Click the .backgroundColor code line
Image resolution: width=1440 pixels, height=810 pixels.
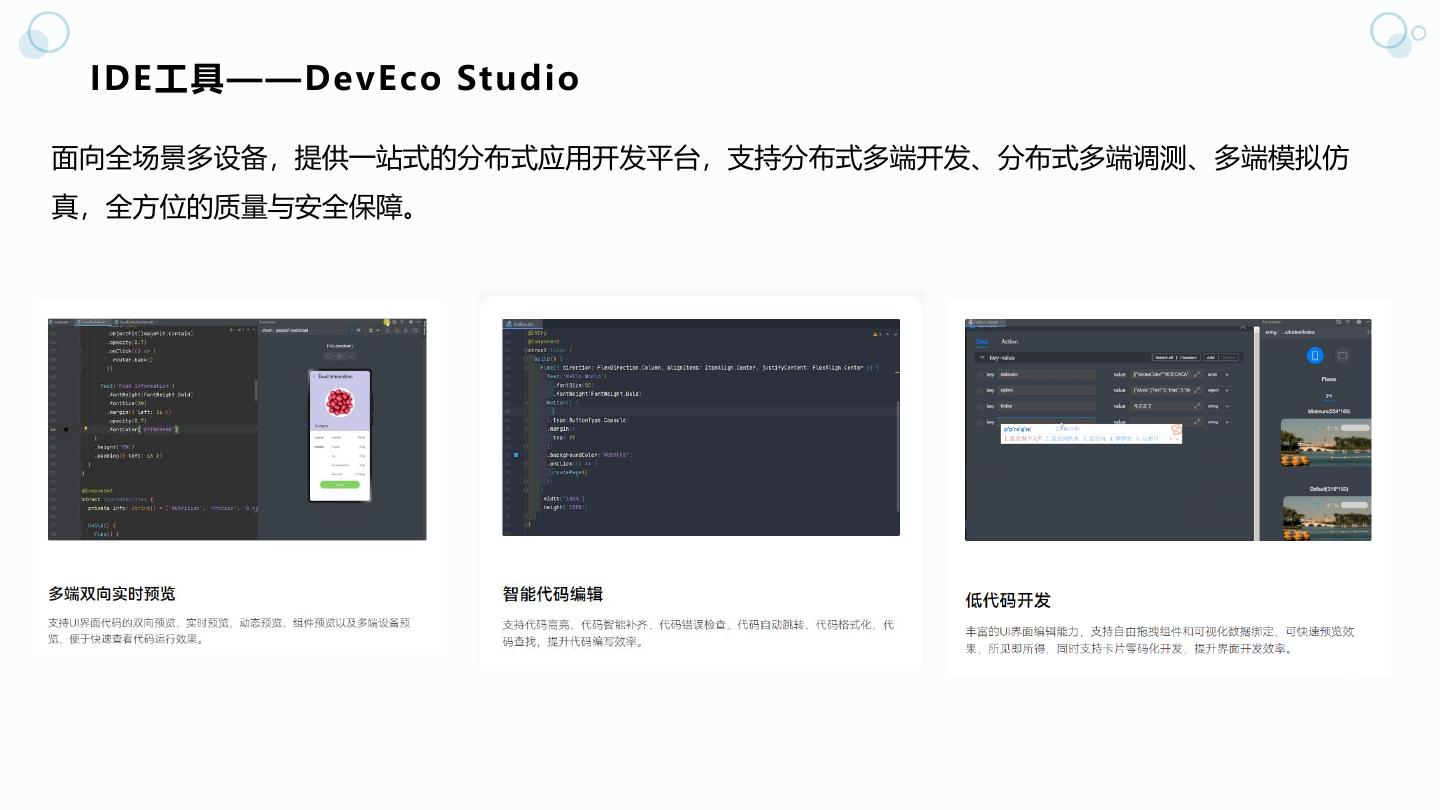589,455
